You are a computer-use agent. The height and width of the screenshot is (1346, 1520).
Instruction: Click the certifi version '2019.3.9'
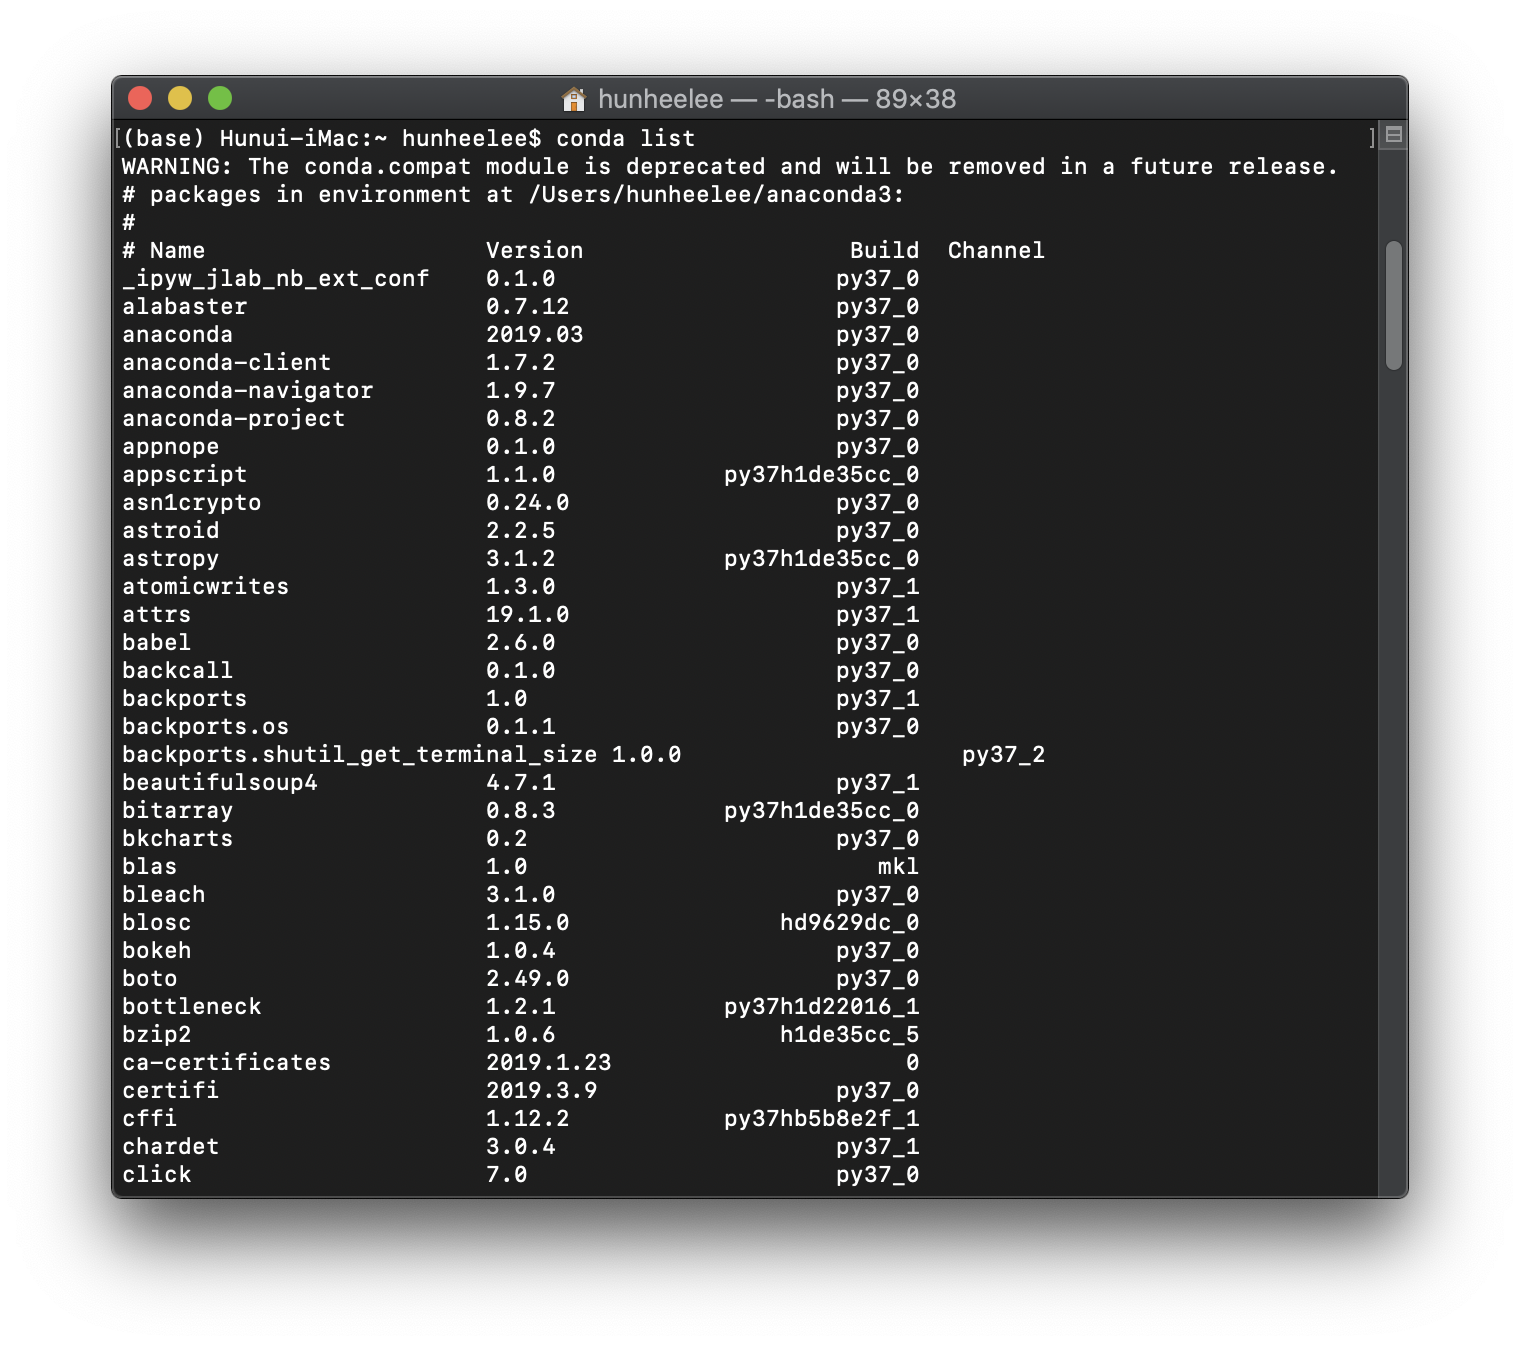click(542, 1090)
